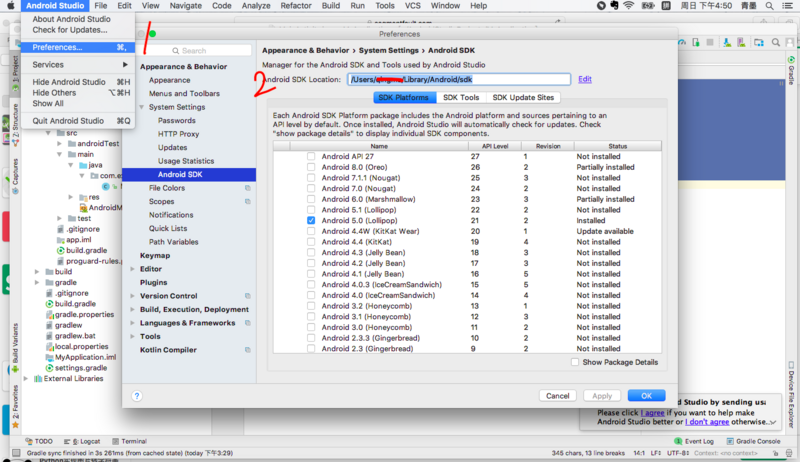The image size is (800, 462).
Task: Check the Android 6.0 (Marshmallow) checkbox
Action: [311, 199]
